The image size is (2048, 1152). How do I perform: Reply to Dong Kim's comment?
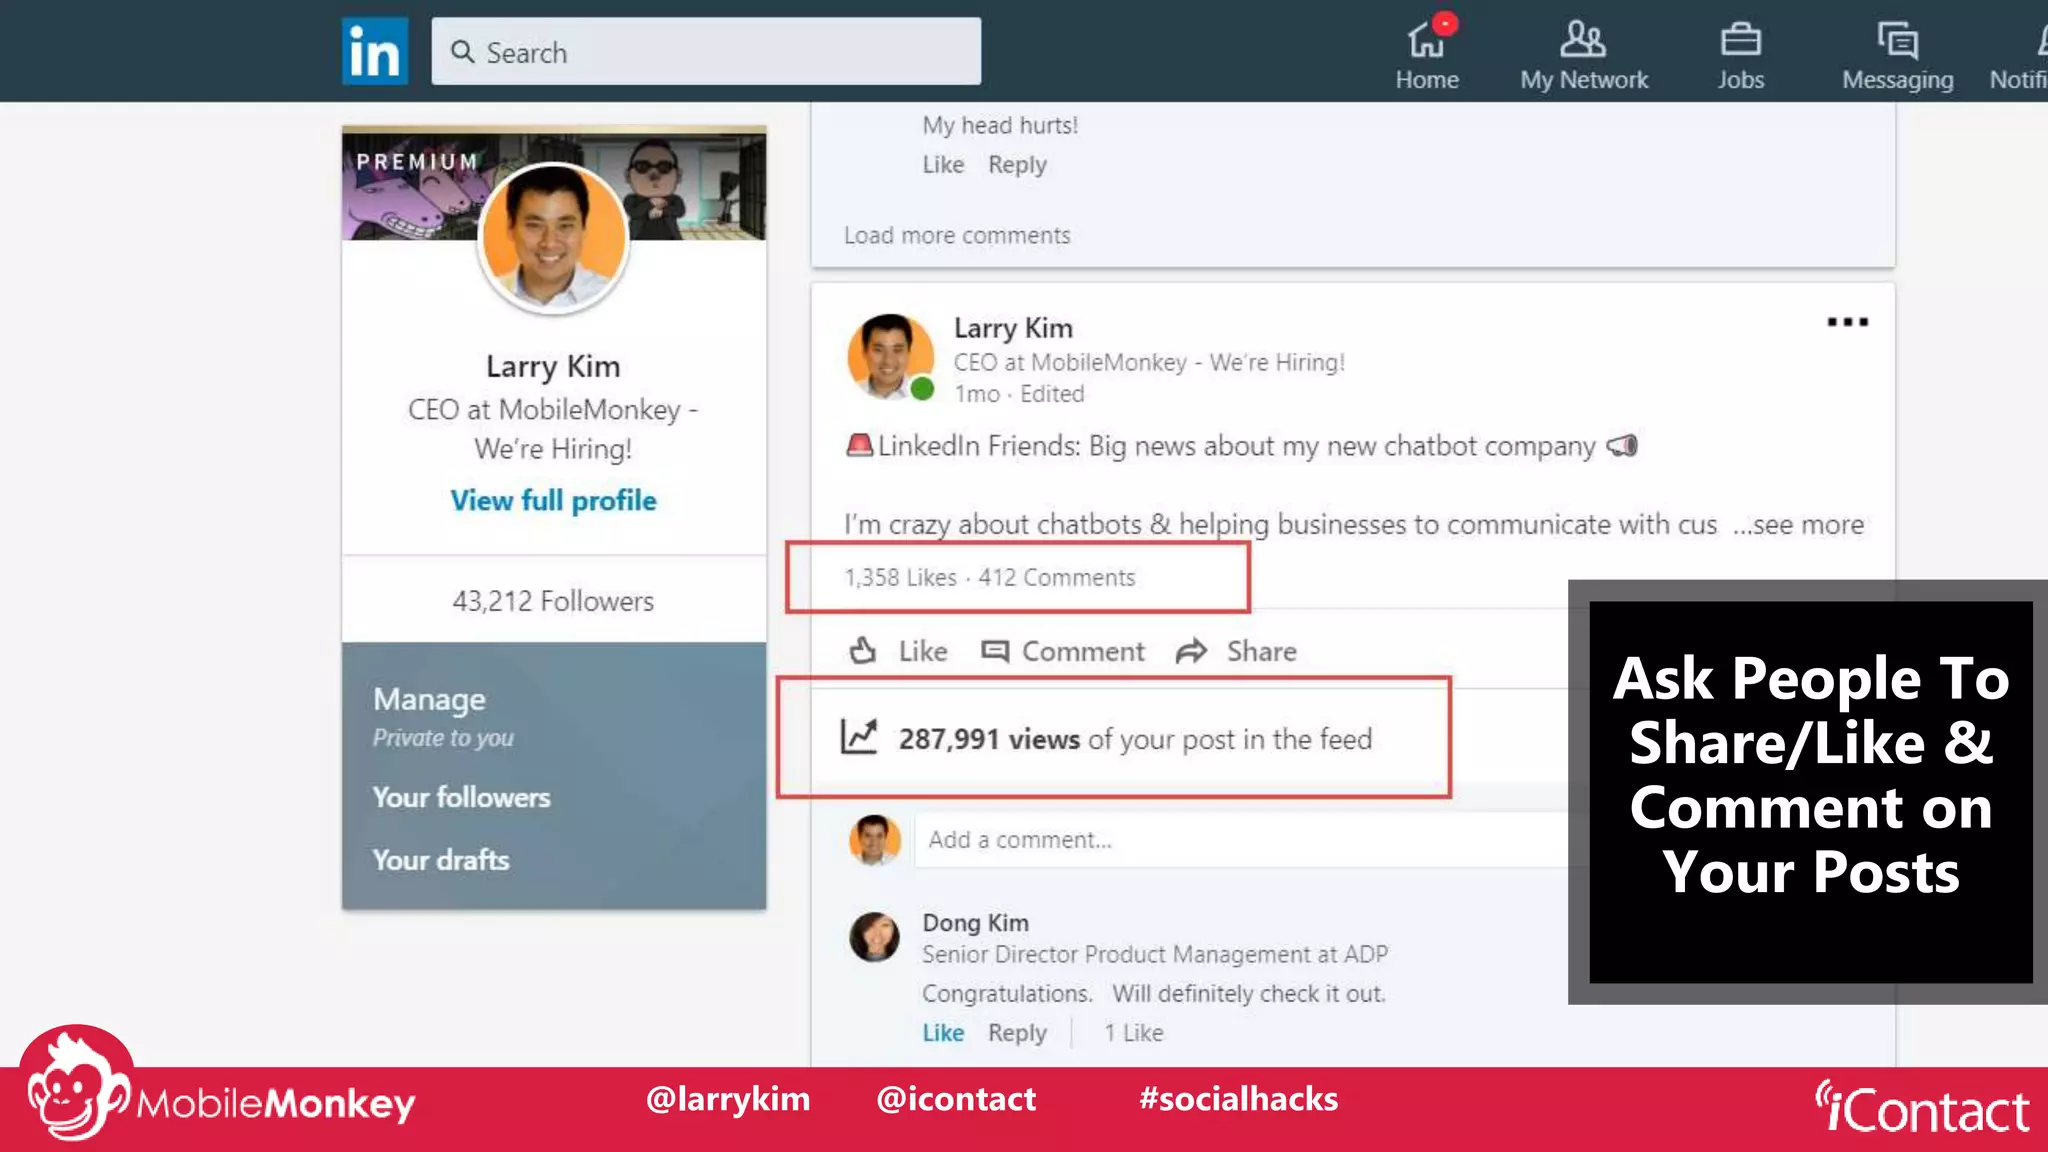click(1017, 1033)
